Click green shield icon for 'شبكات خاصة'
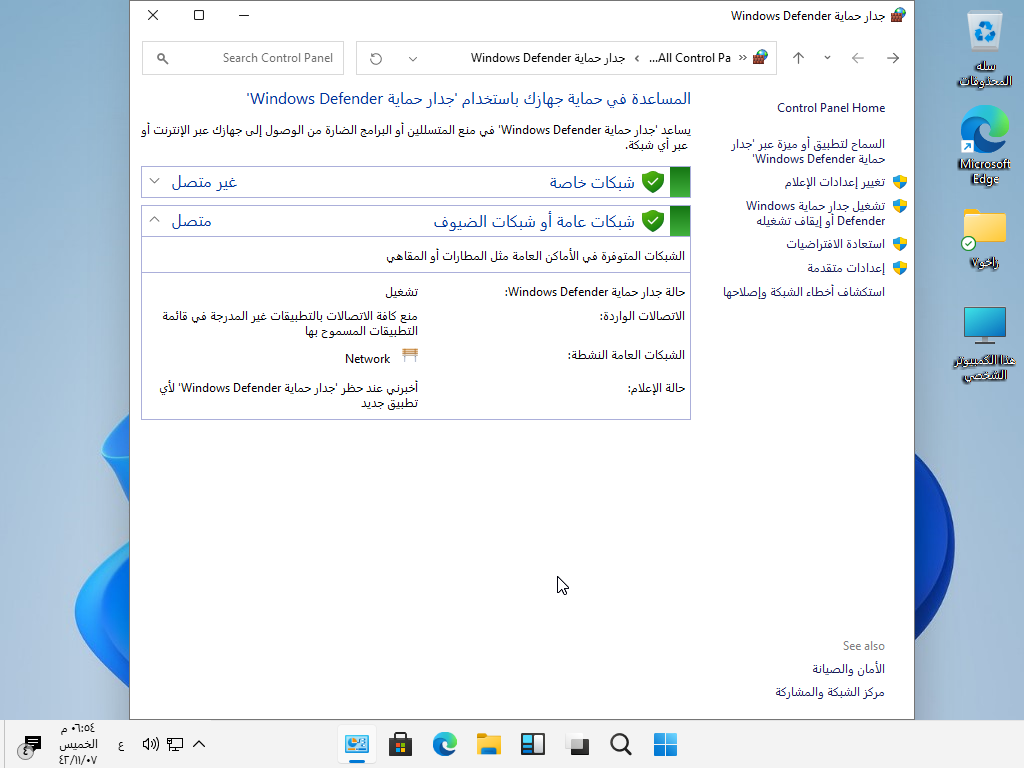The height and width of the screenshot is (768, 1024). click(x=652, y=182)
